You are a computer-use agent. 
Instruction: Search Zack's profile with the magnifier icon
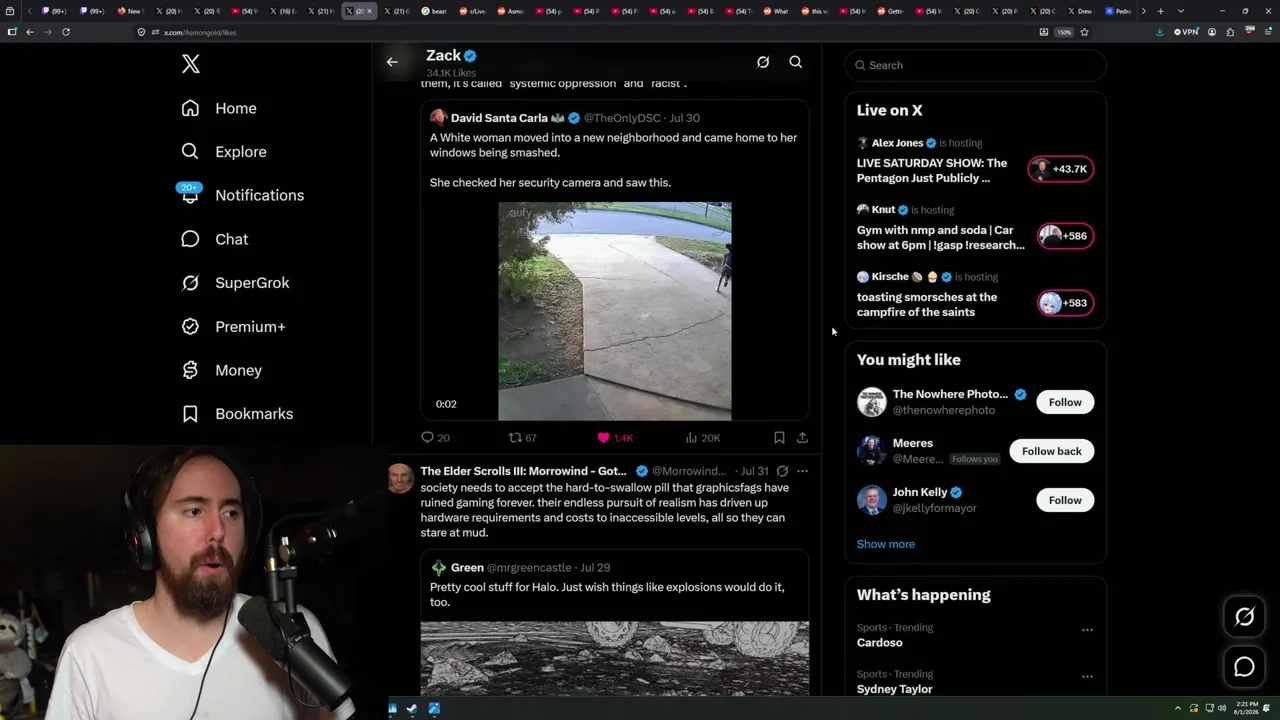click(x=796, y=62)
